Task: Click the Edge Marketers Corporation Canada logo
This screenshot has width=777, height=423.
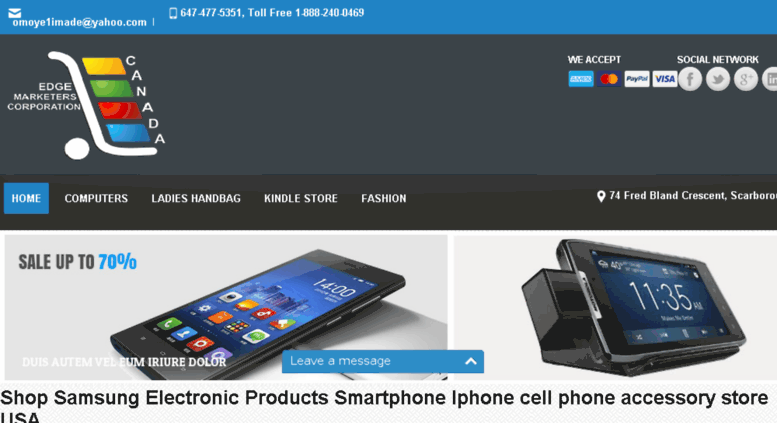Action: point(86,105)
